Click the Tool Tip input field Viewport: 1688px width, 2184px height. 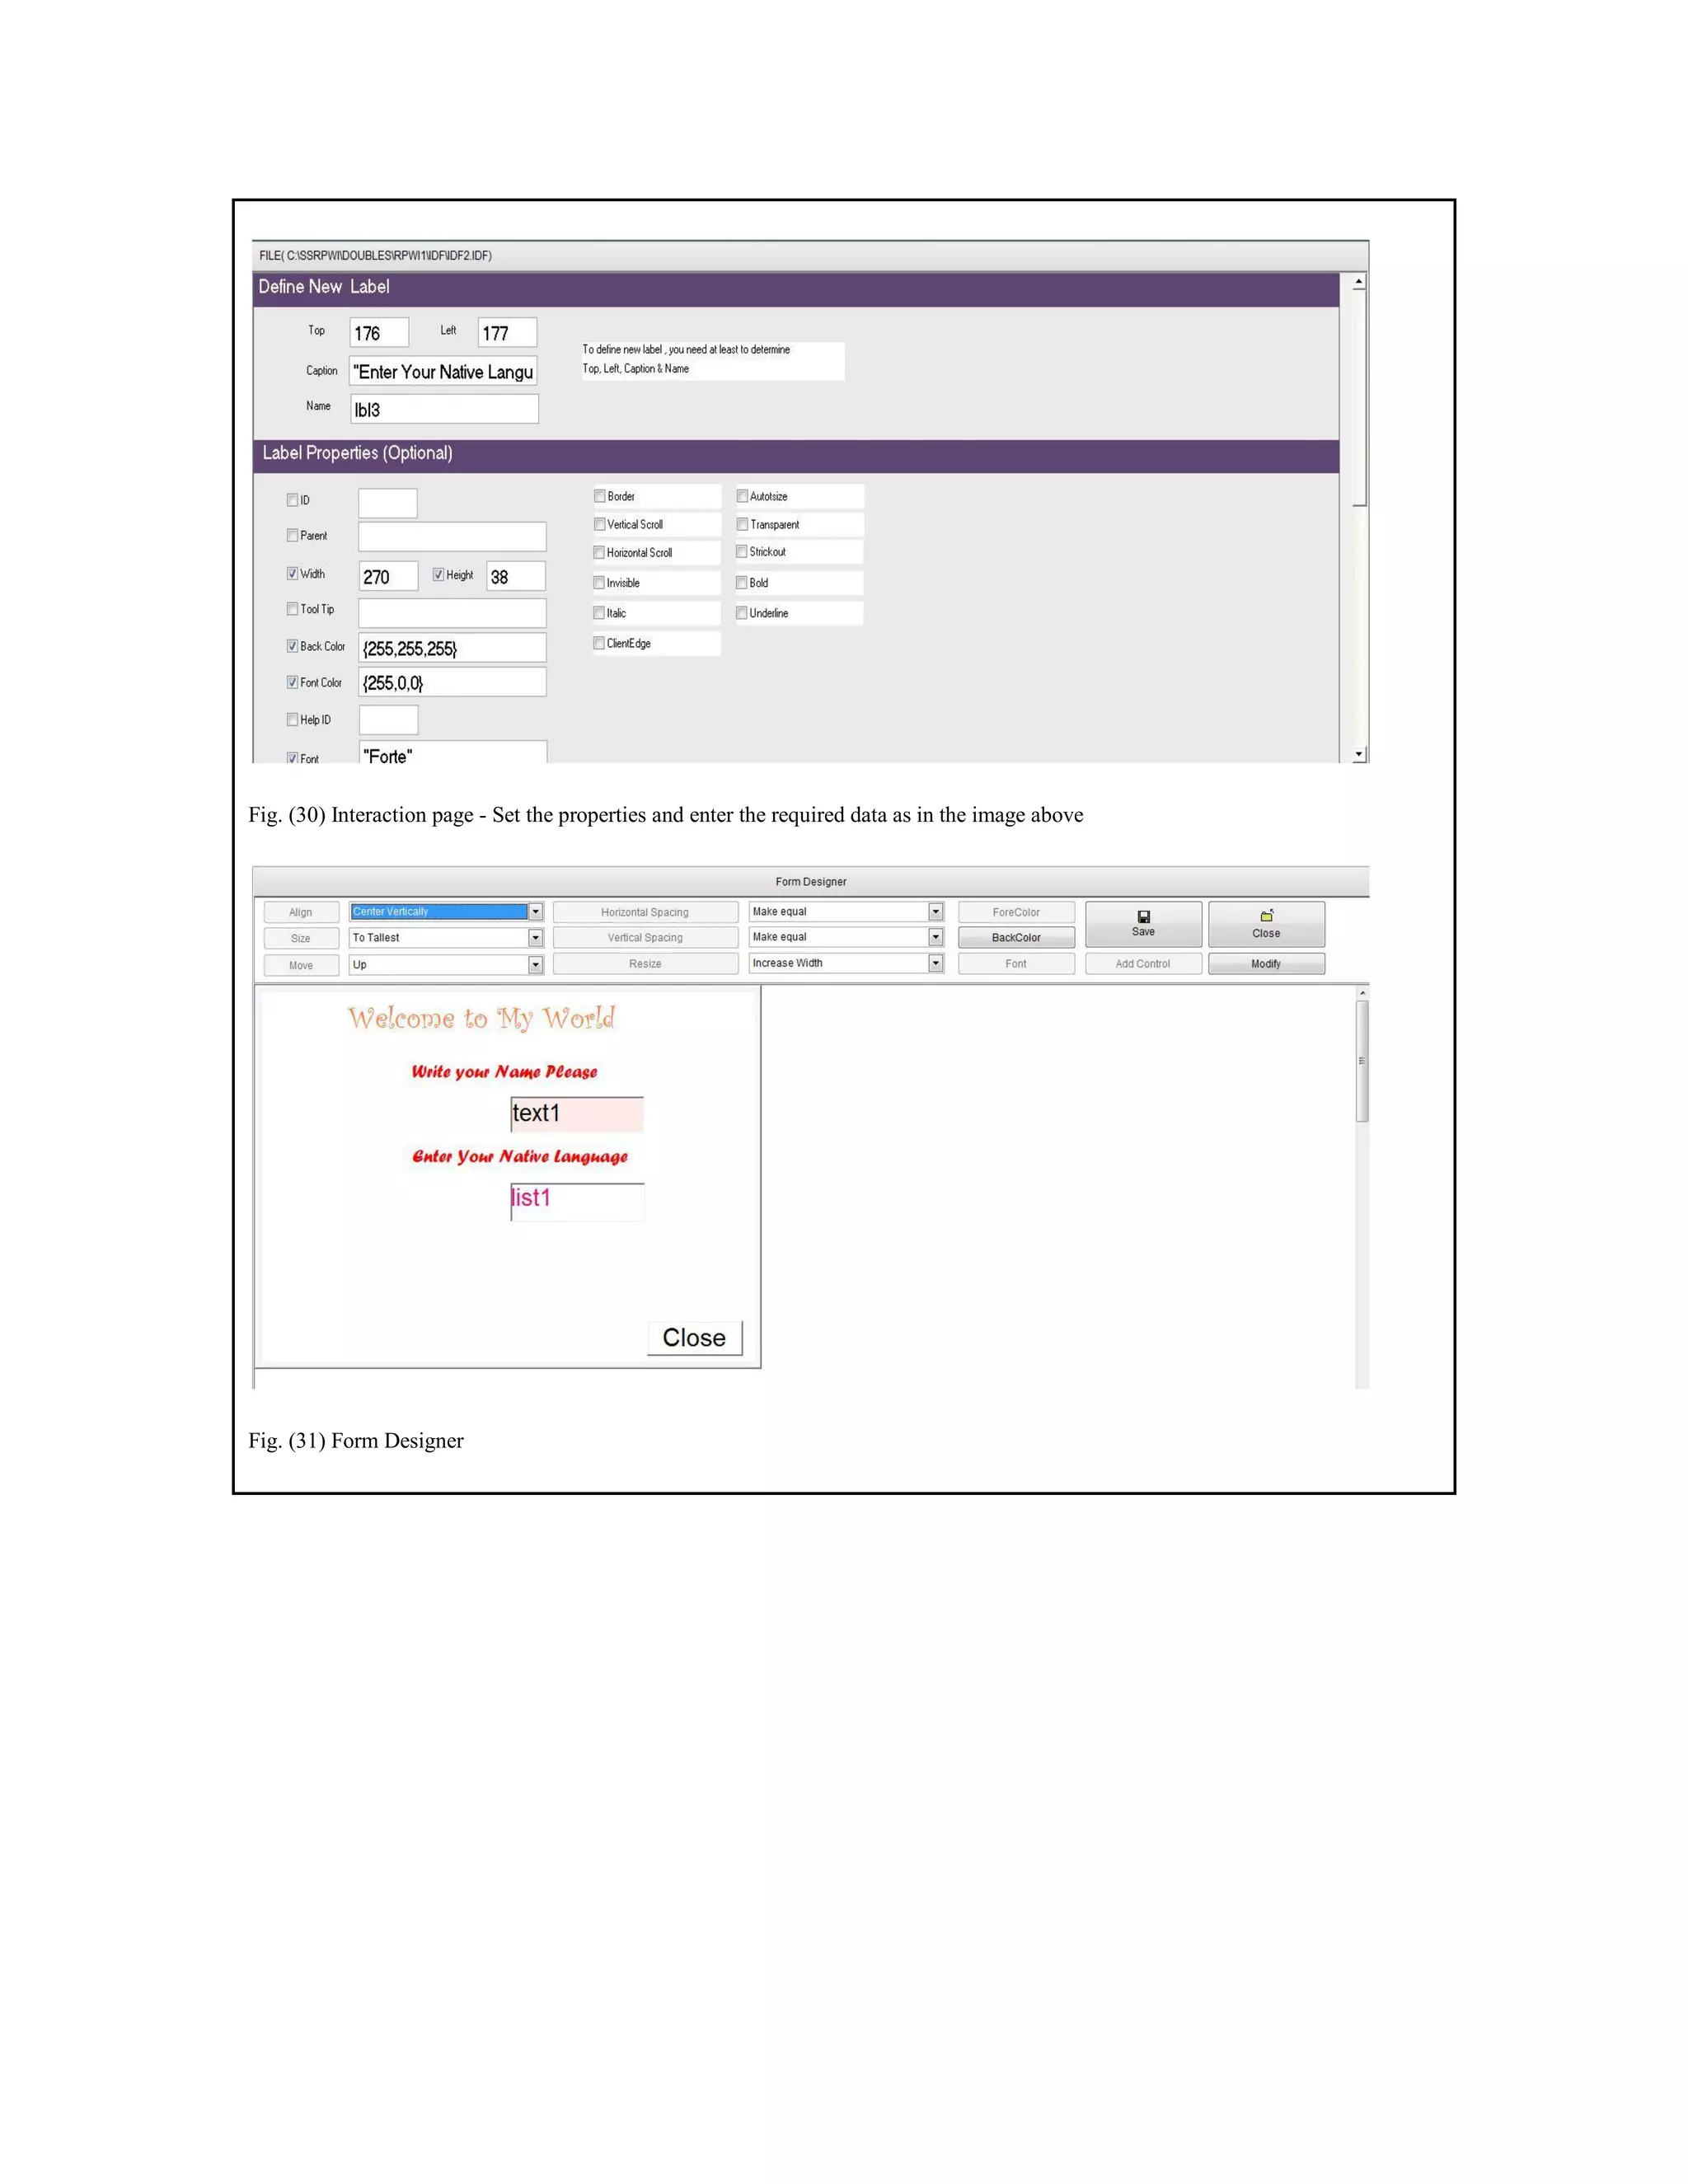[452, 613]
